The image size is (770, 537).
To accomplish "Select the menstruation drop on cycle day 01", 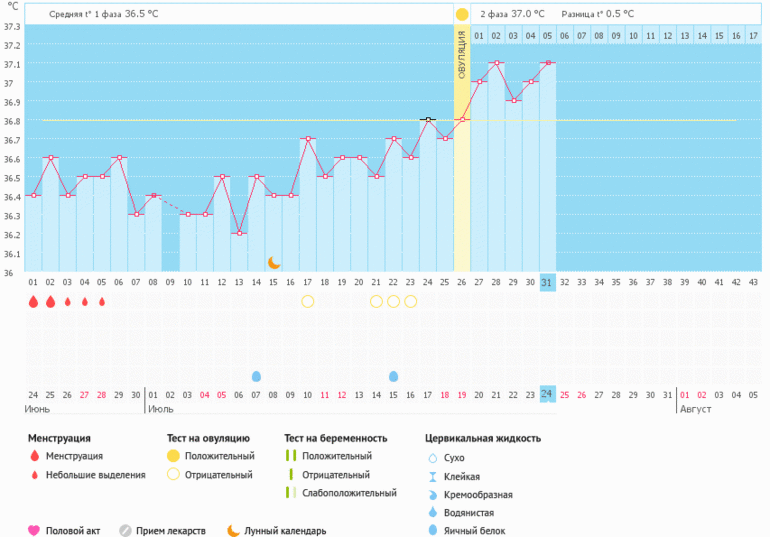I will (33, 301).
